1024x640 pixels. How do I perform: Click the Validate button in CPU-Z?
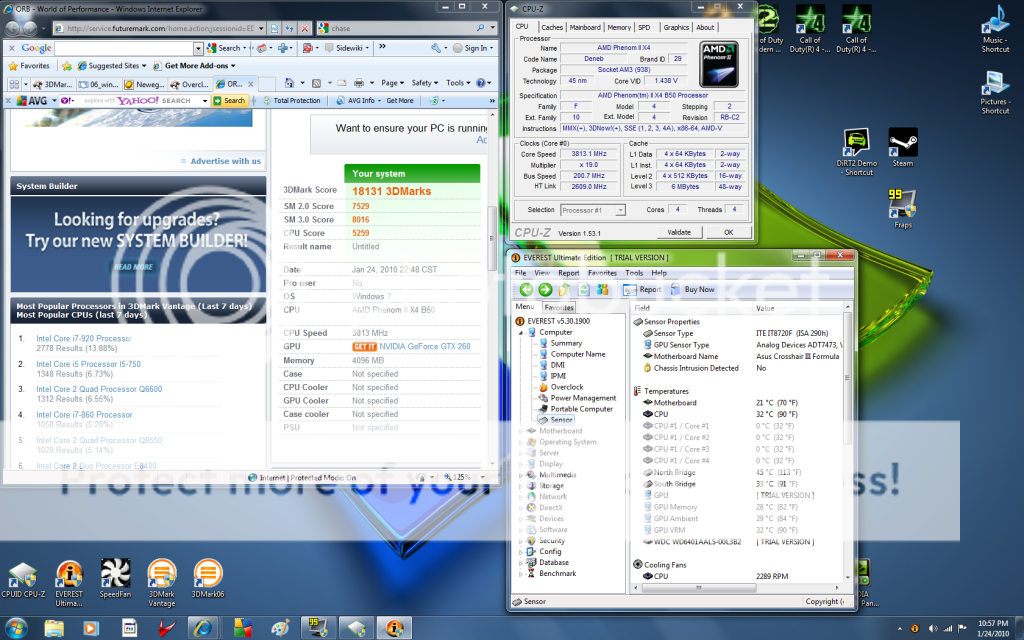679,232
